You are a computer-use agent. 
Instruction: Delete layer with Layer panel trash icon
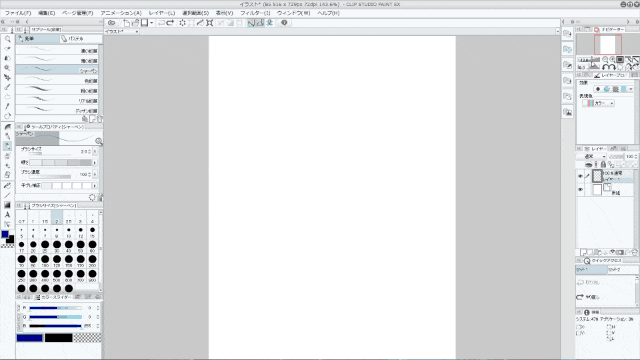pyautogui.click(x=635, y=252)
